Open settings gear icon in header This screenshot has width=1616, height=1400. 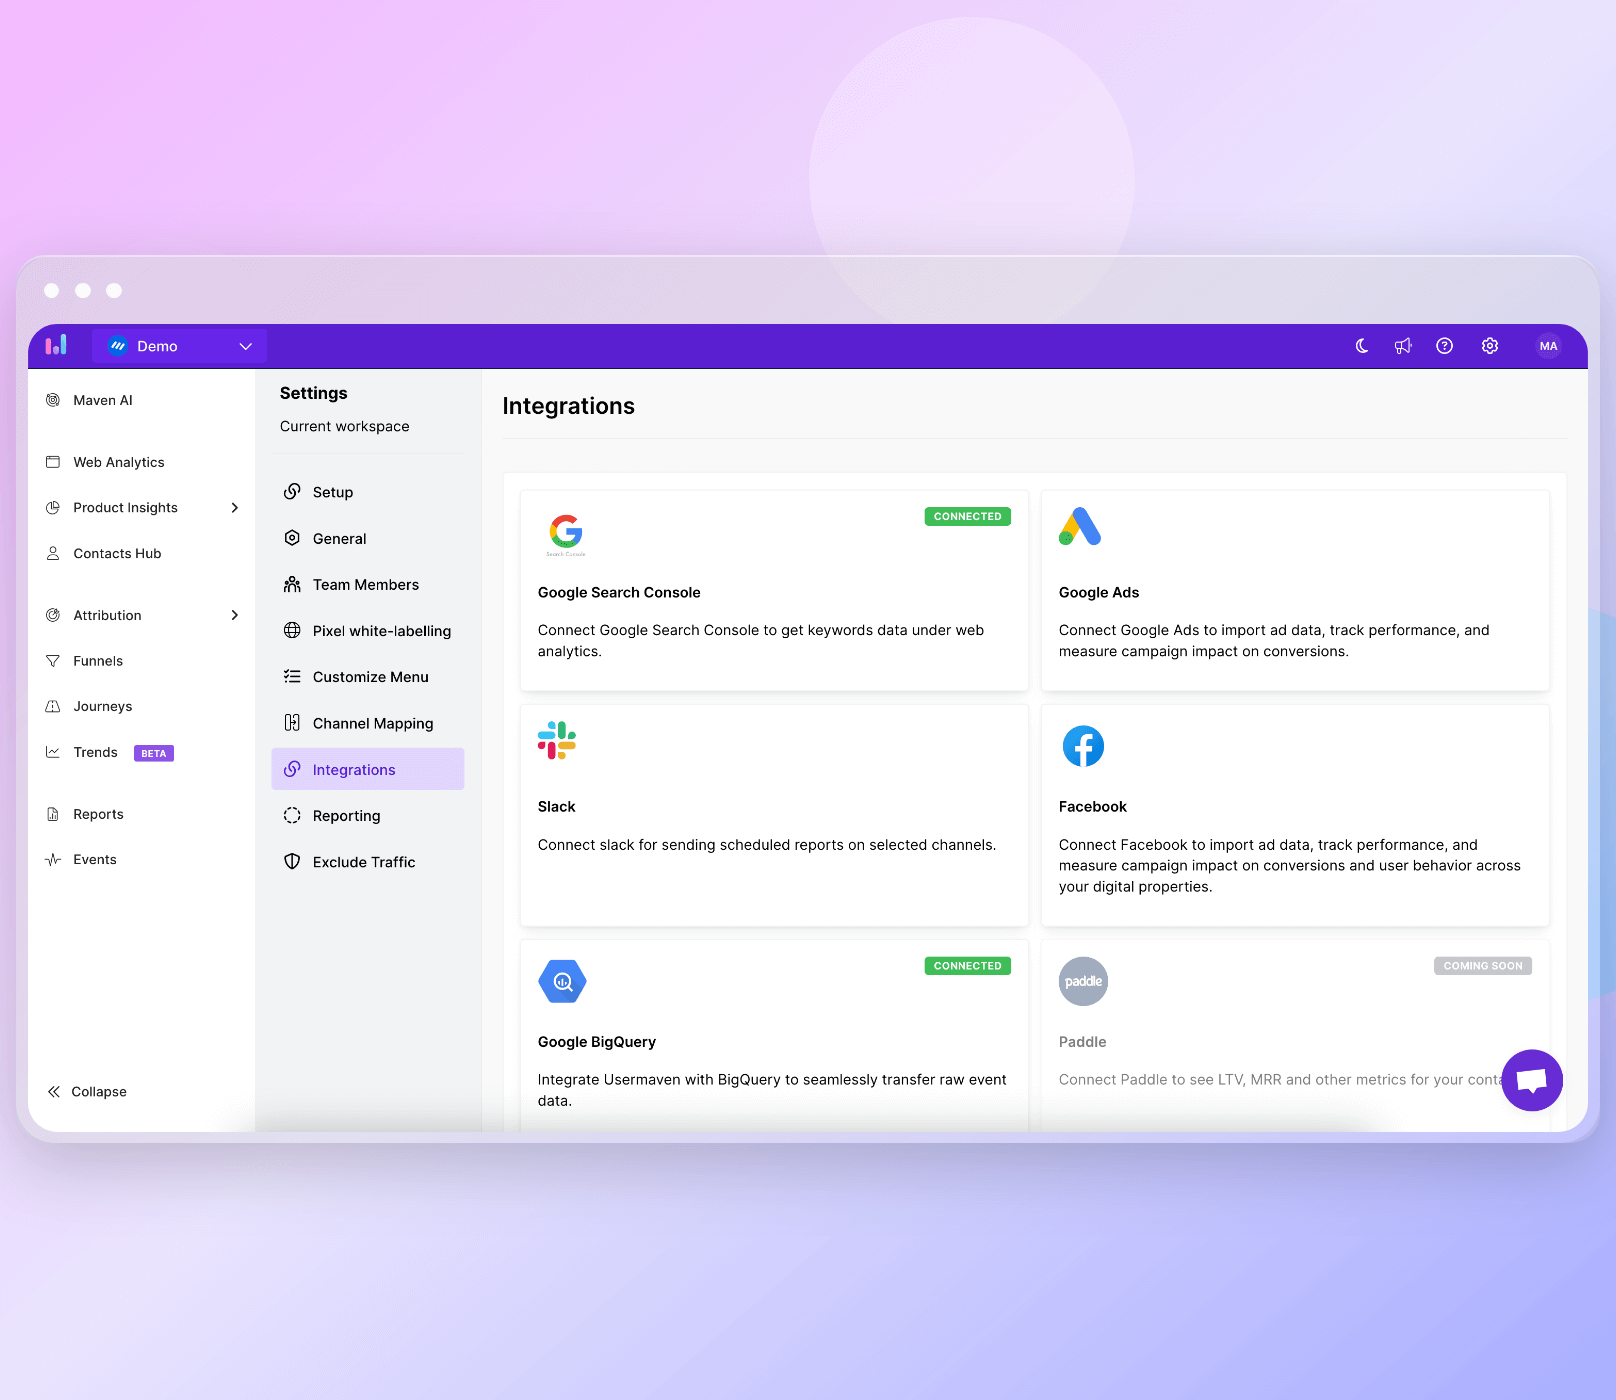pyautogui.click(x=1490, y=346)
